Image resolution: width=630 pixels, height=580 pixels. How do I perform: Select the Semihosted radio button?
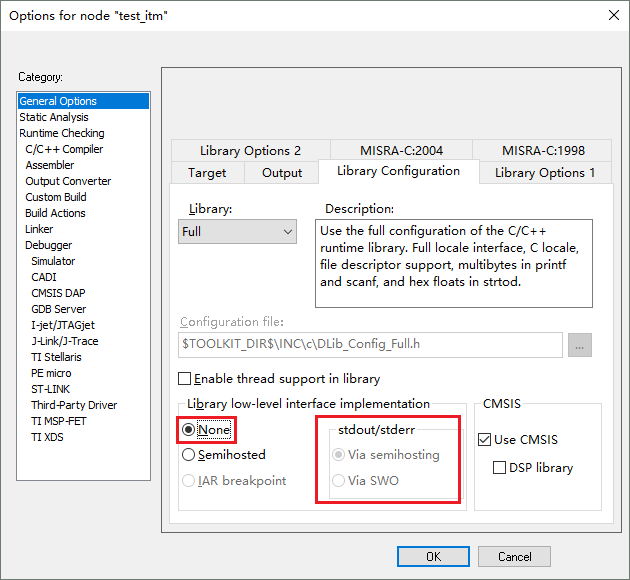pos(188,455)
